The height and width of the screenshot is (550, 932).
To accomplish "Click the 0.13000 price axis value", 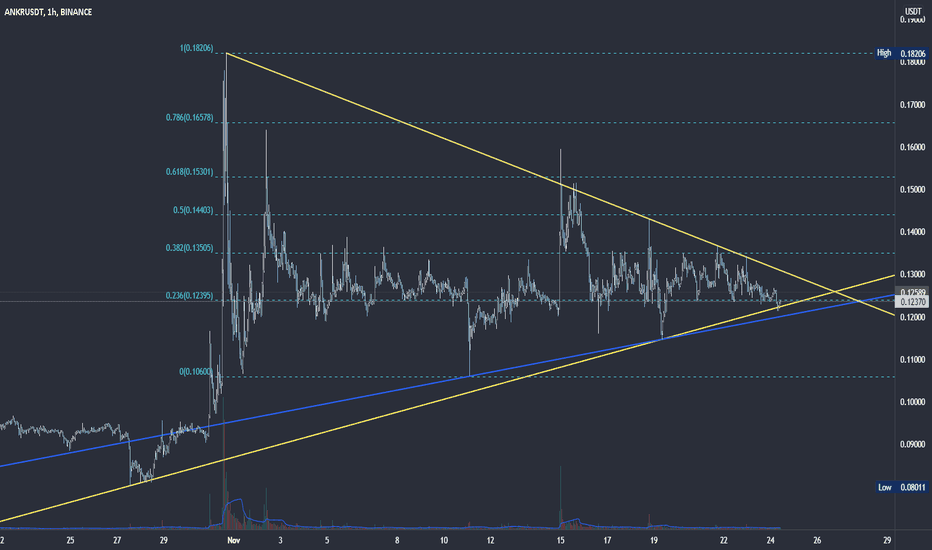I will [912, 275].
